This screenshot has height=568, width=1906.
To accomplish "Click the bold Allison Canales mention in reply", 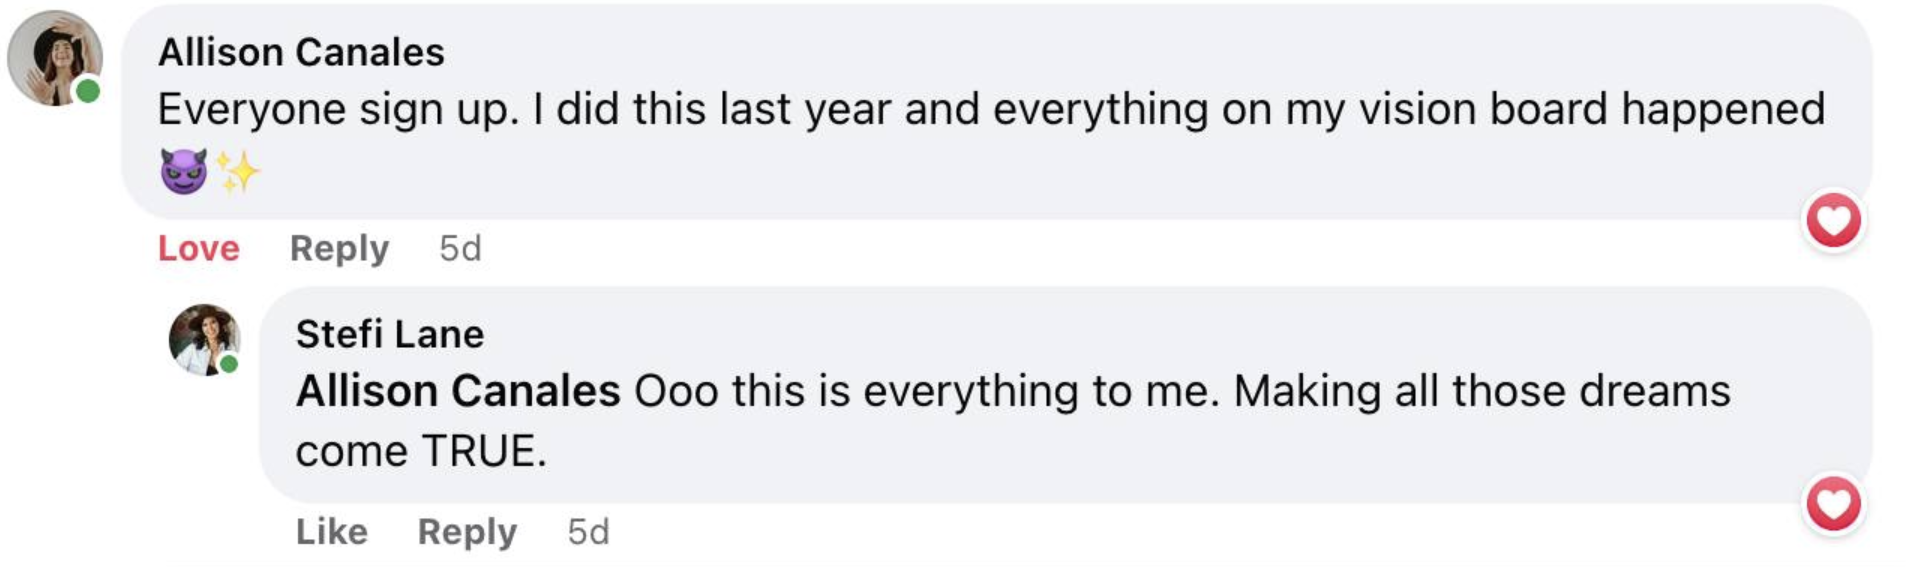I will click(458, 391).
